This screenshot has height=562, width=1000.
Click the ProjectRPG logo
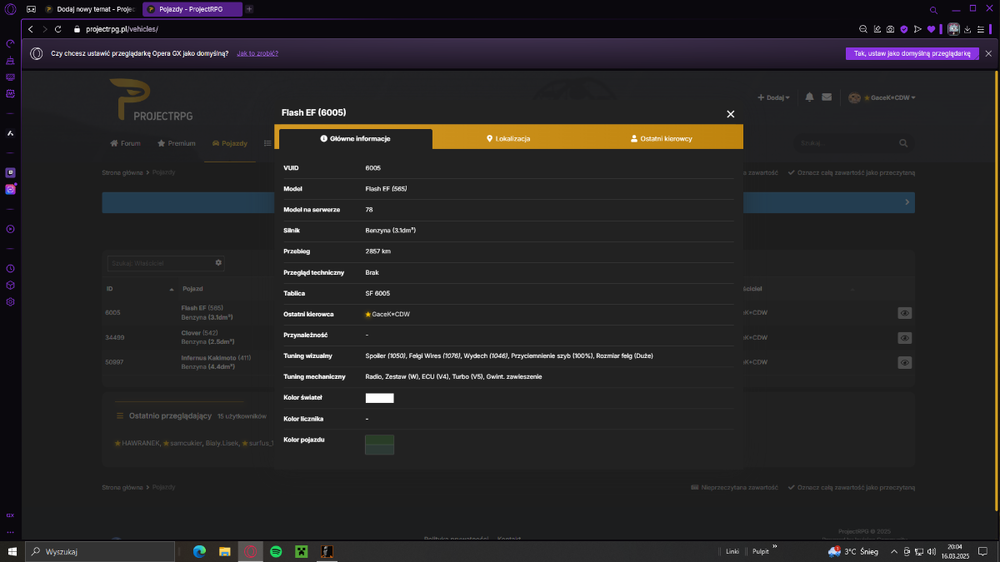151,100
